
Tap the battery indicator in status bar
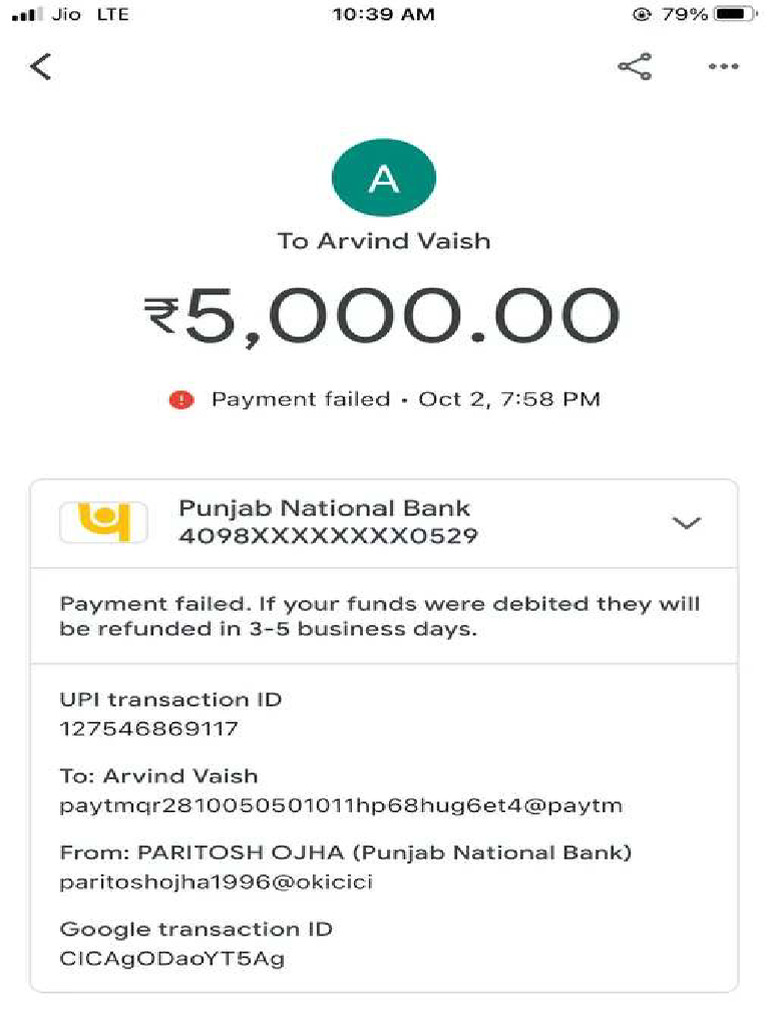click(737, 14)
